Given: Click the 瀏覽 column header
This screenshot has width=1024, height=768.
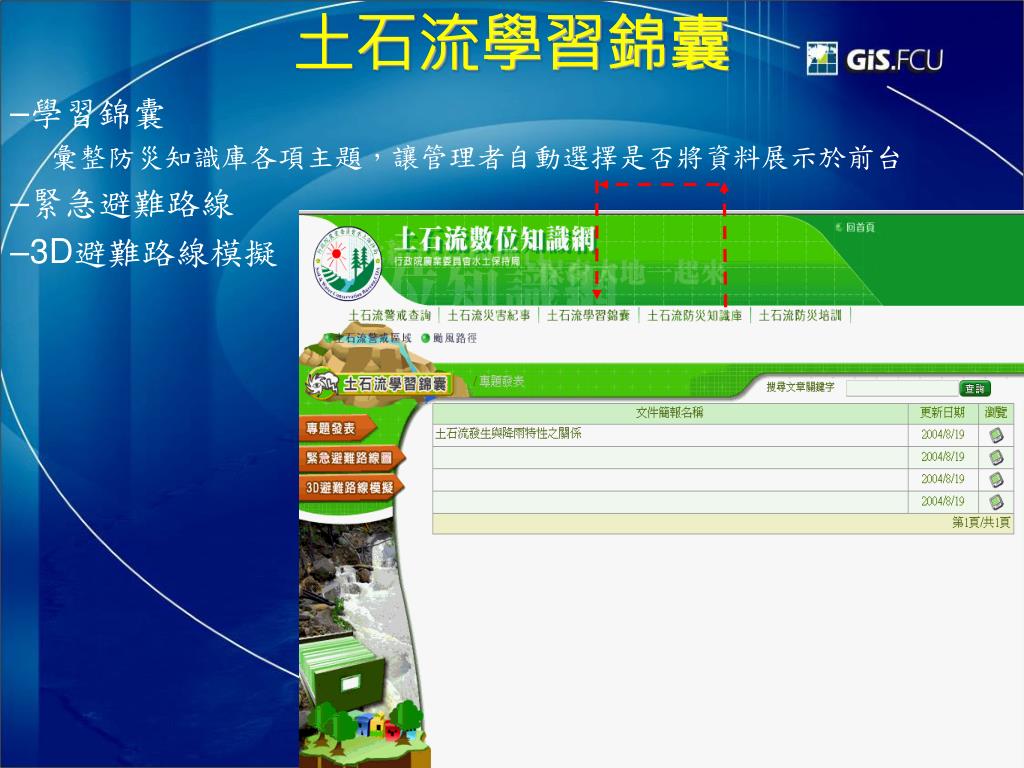Looking at the screenshot, I should point(996,413).
